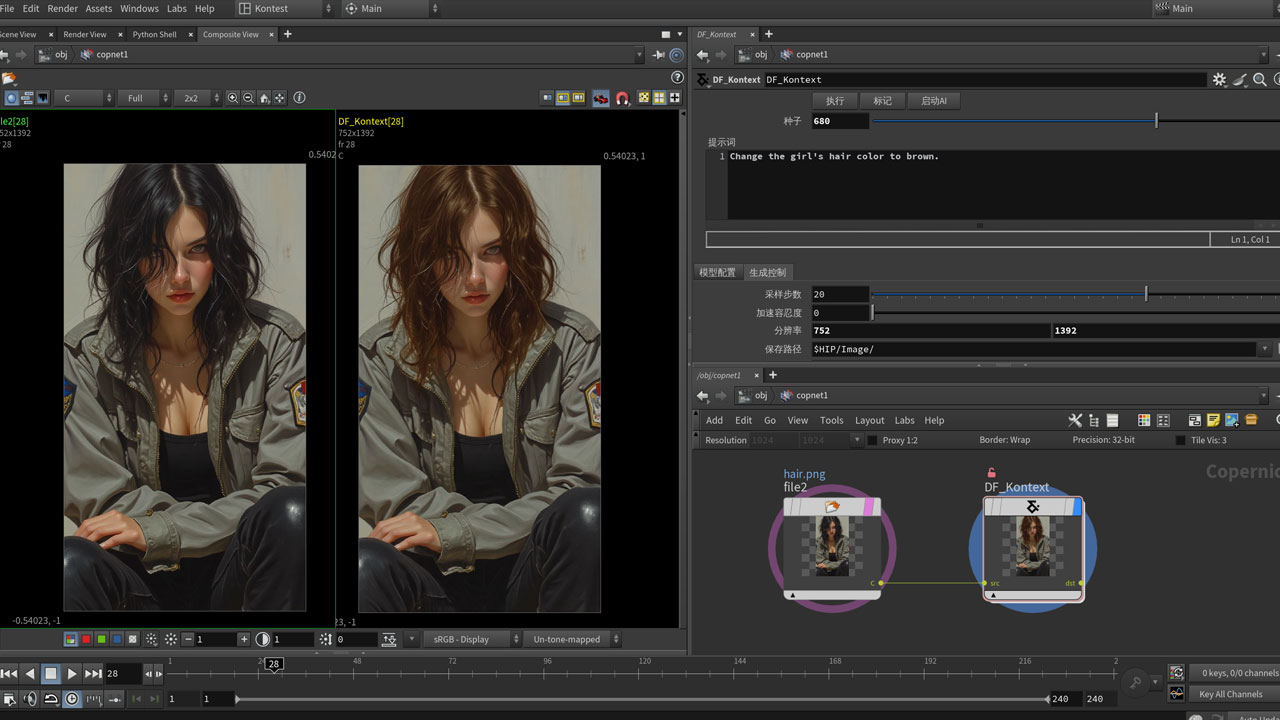Viewport: 1280px width, 720px height.
Task: Click the pin icon in composite view path bar
Action: [x=660, y=55]
